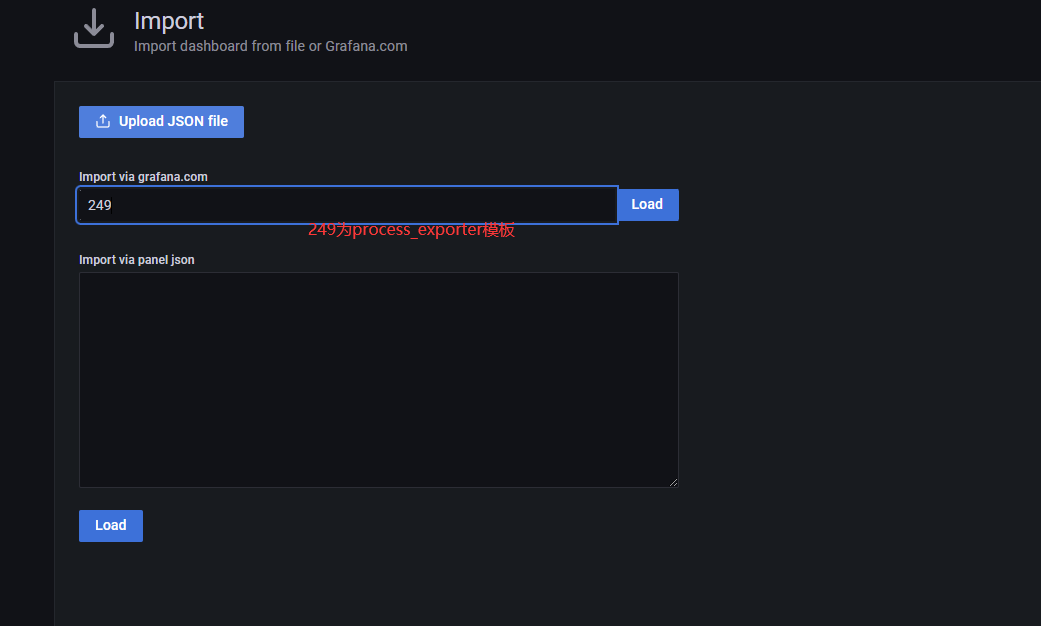The height and width of the screenshot is (626, 1041).
Task: Click the red process_exporter annotation text
Action: [411, 230]
